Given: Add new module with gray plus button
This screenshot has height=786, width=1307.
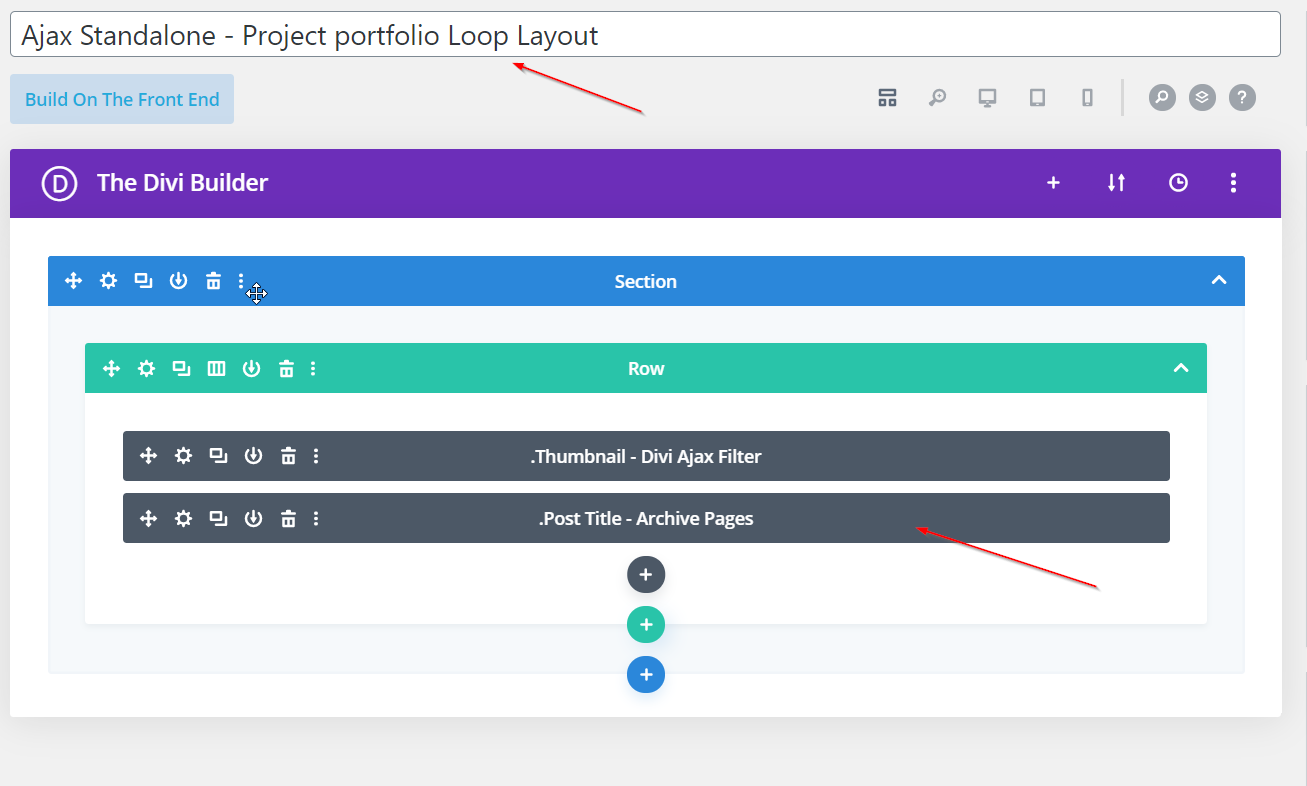Looking at the screenshot, I should click(646, 575).
